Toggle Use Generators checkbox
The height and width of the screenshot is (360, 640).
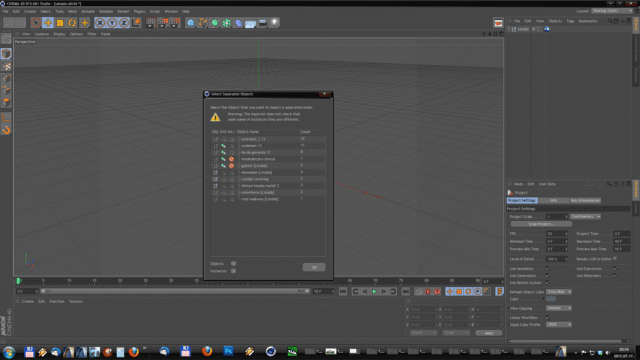point(548,276)
